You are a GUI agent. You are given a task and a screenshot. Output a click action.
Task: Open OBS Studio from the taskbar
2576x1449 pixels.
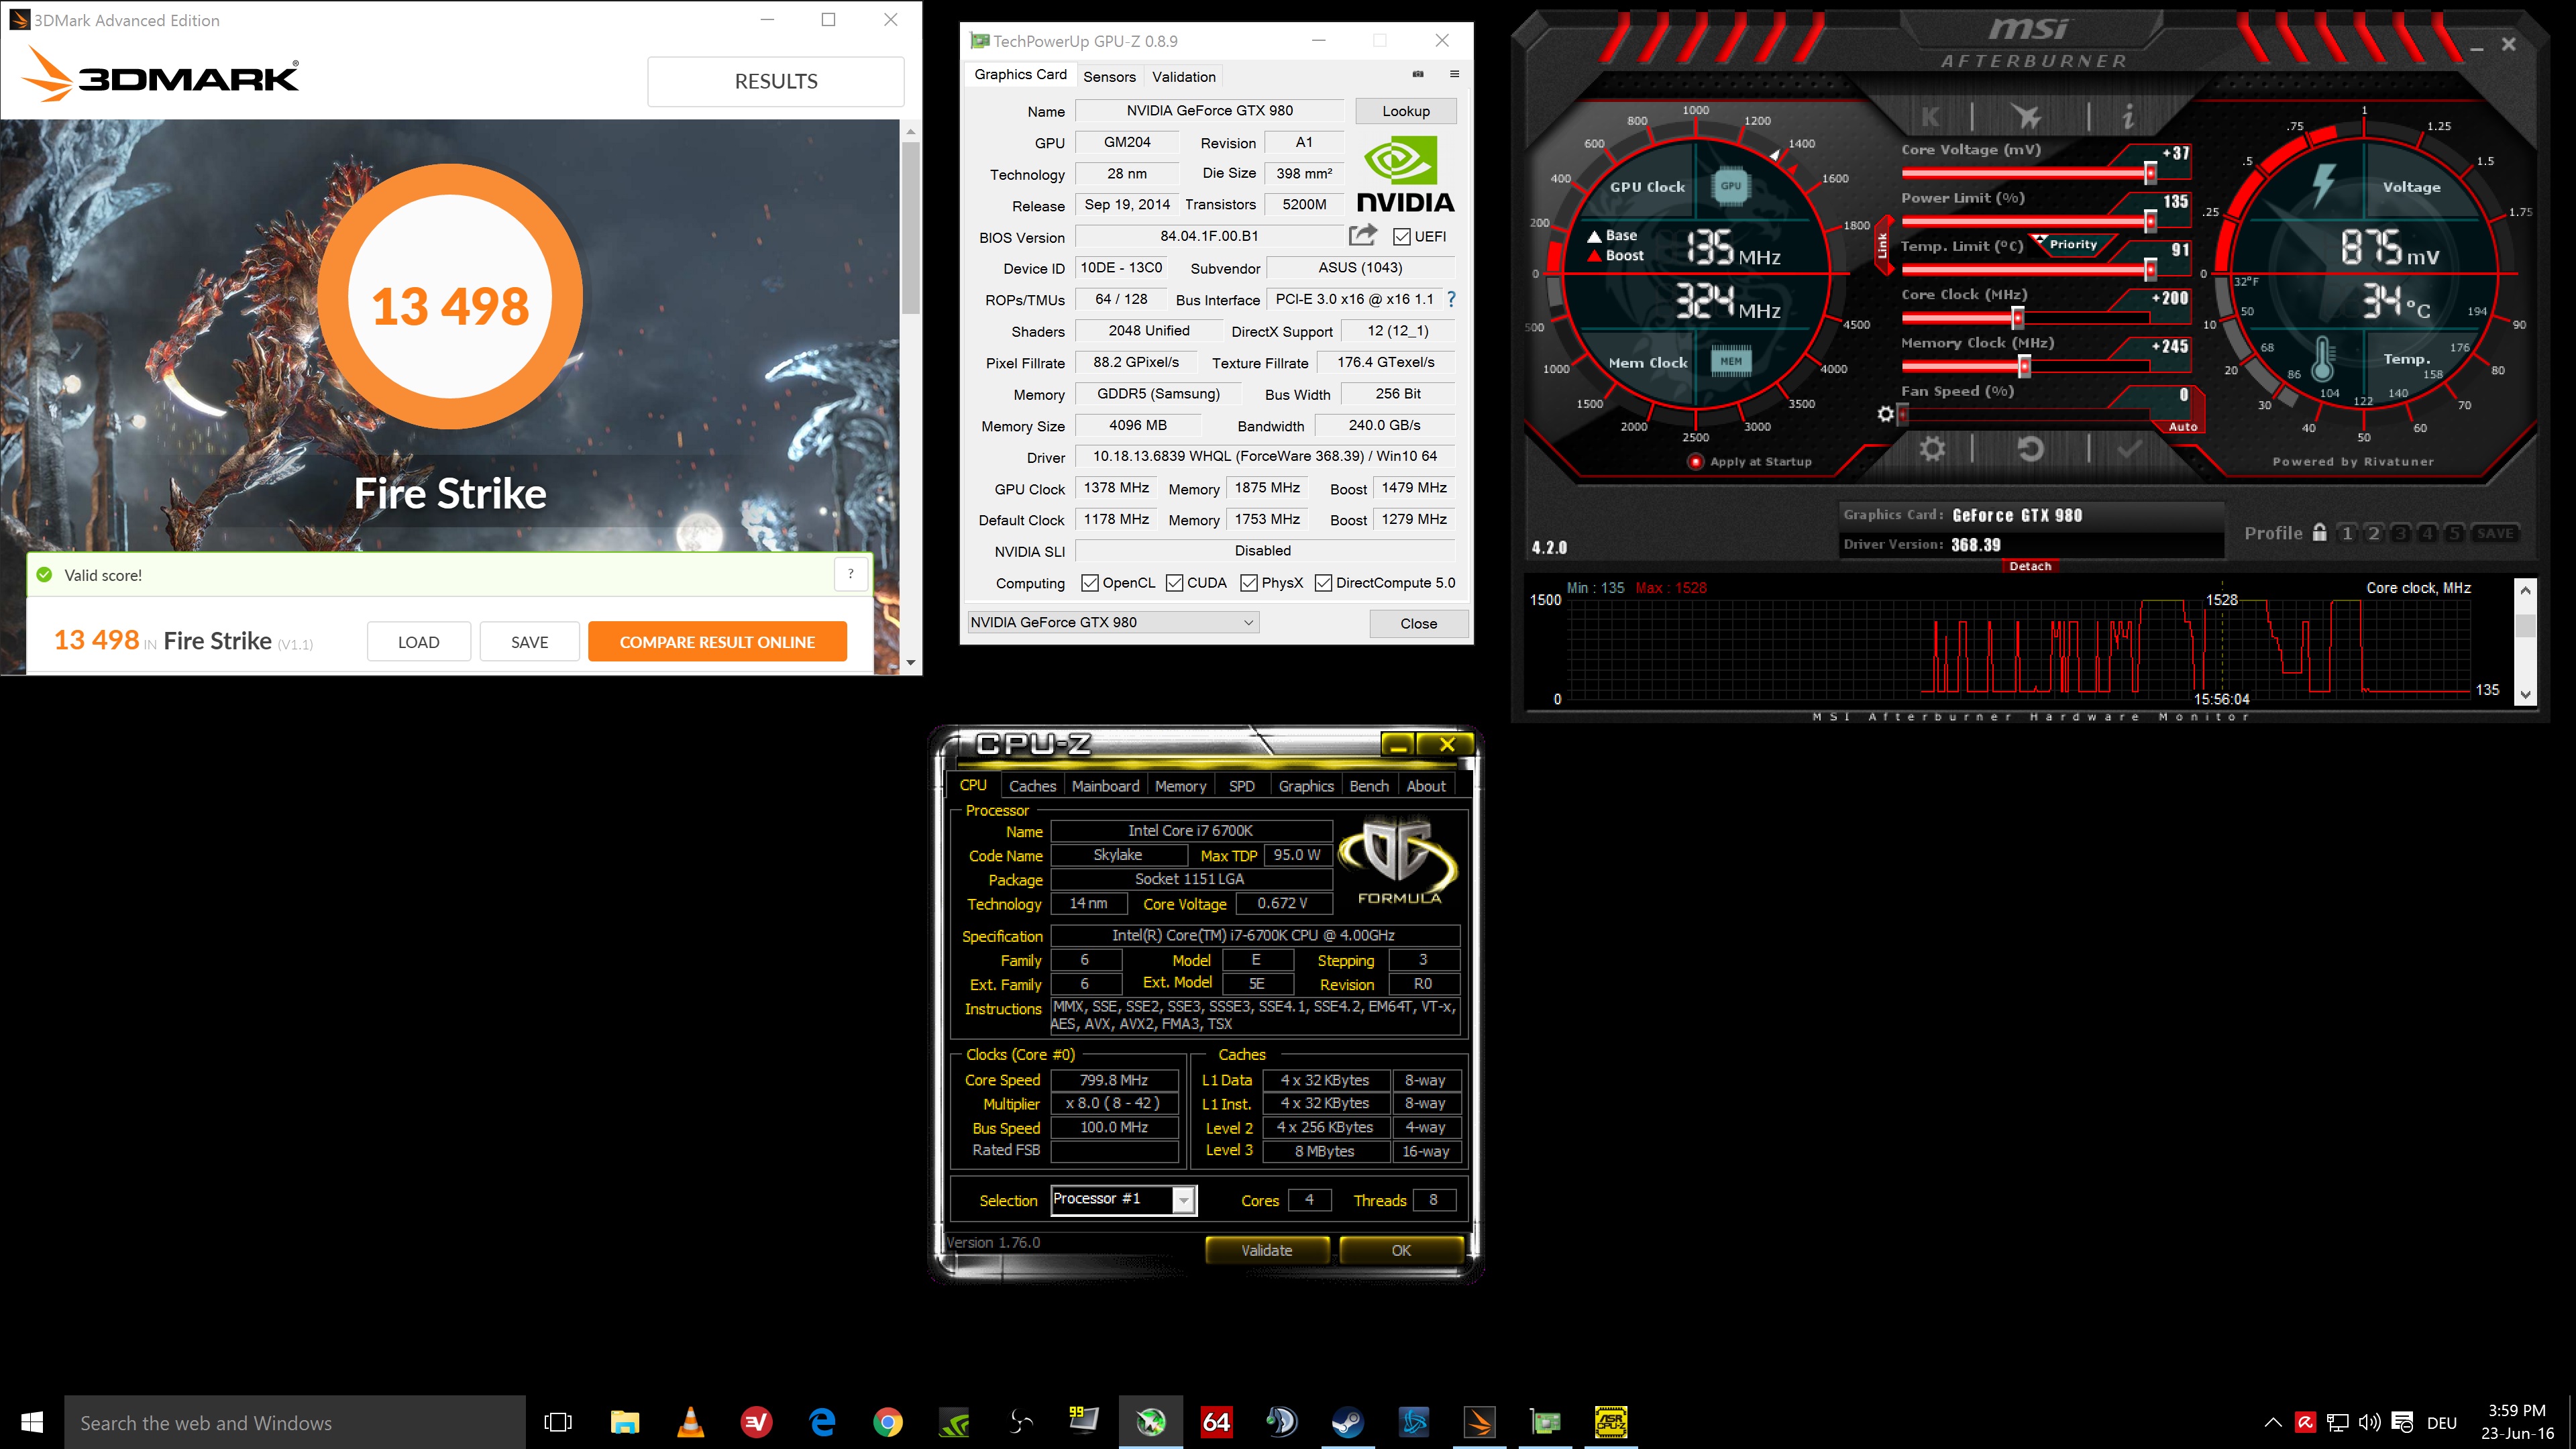point(1020,1422)
